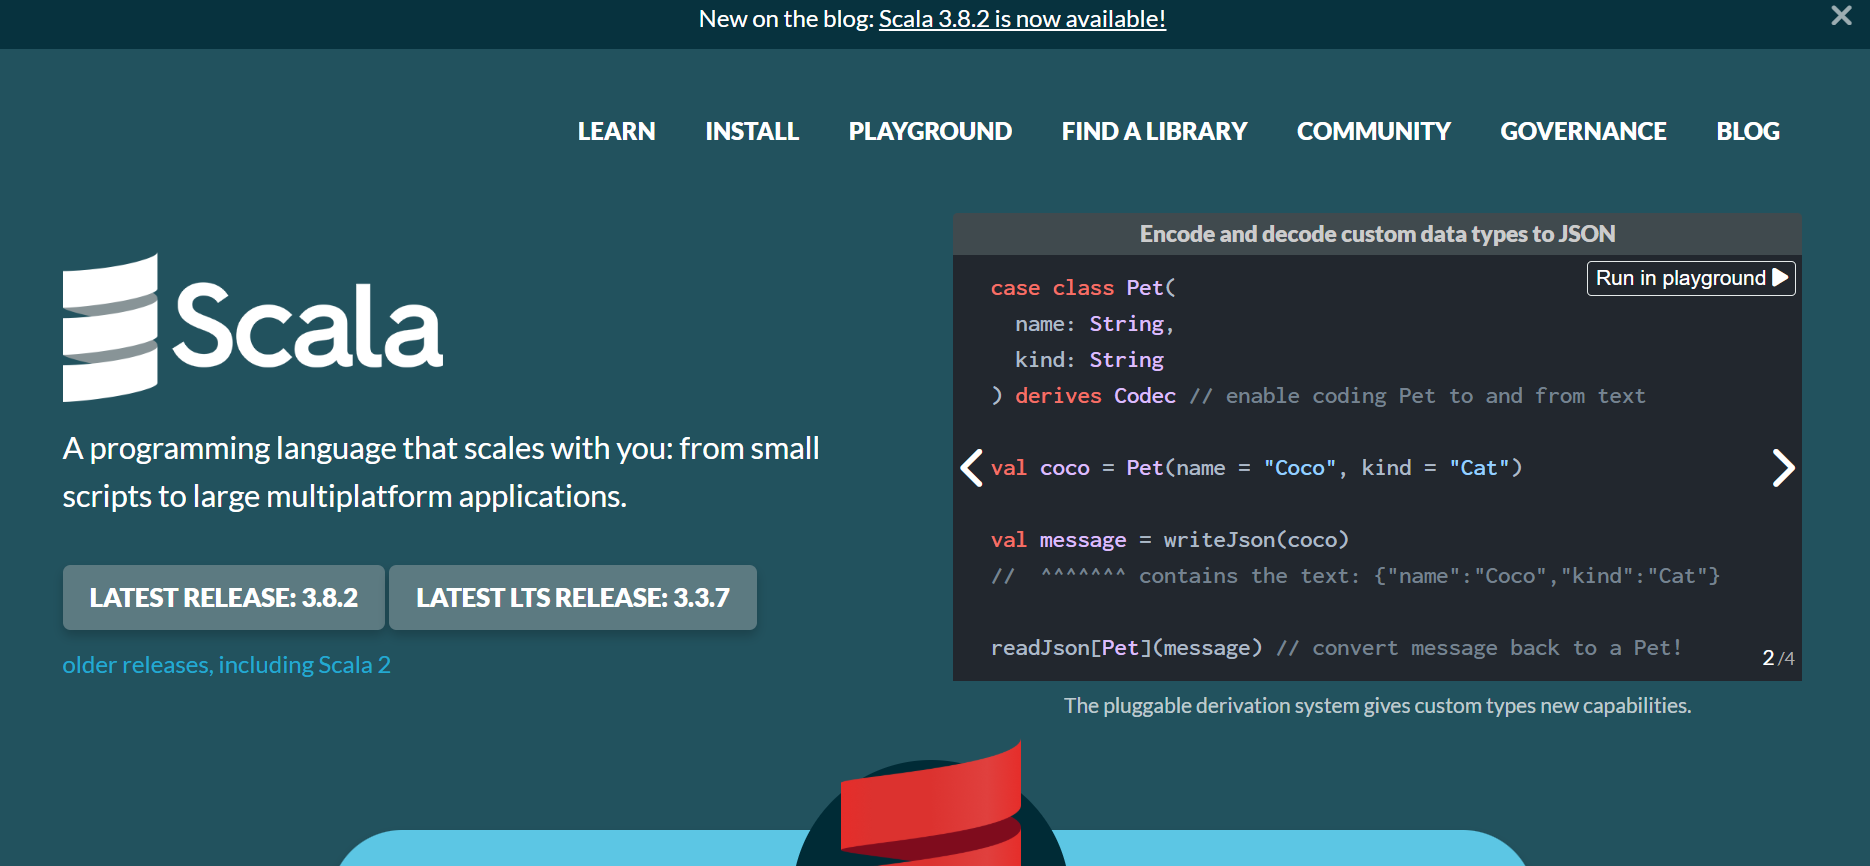Advance to the next code example

pyautogui.click(x=1783, y=467)
